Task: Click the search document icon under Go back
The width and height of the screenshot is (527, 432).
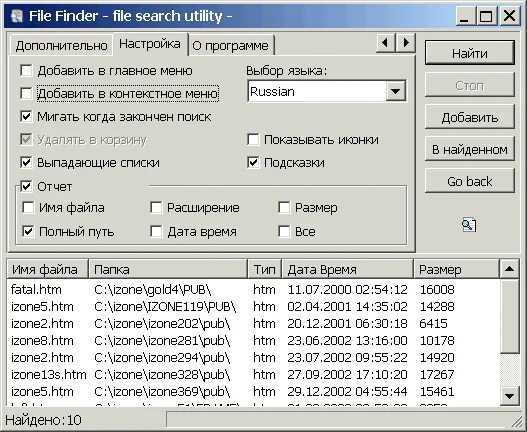Action: point(469,225)
